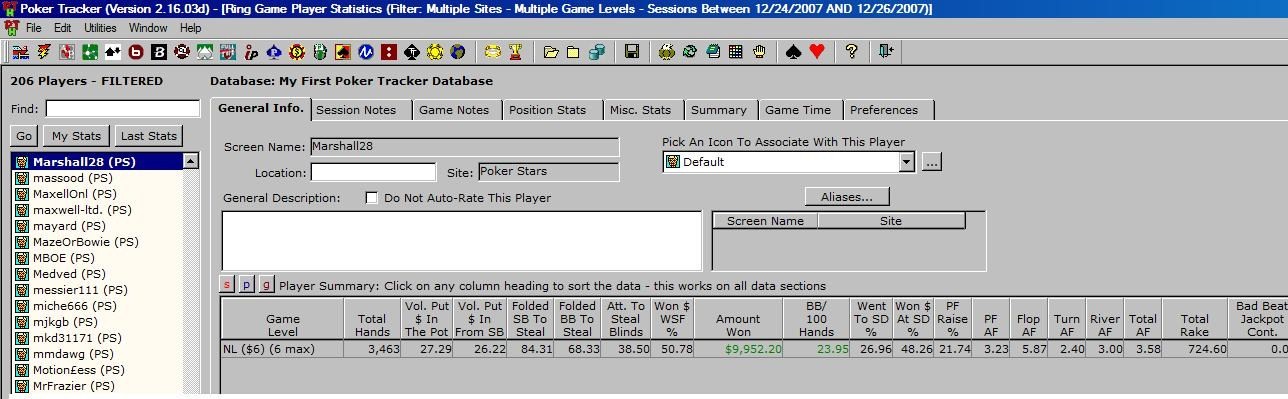This screenshot has height=399, width=1288.
Task: Click the lightning bolt toolbar icon
Action: pos(44,52)
